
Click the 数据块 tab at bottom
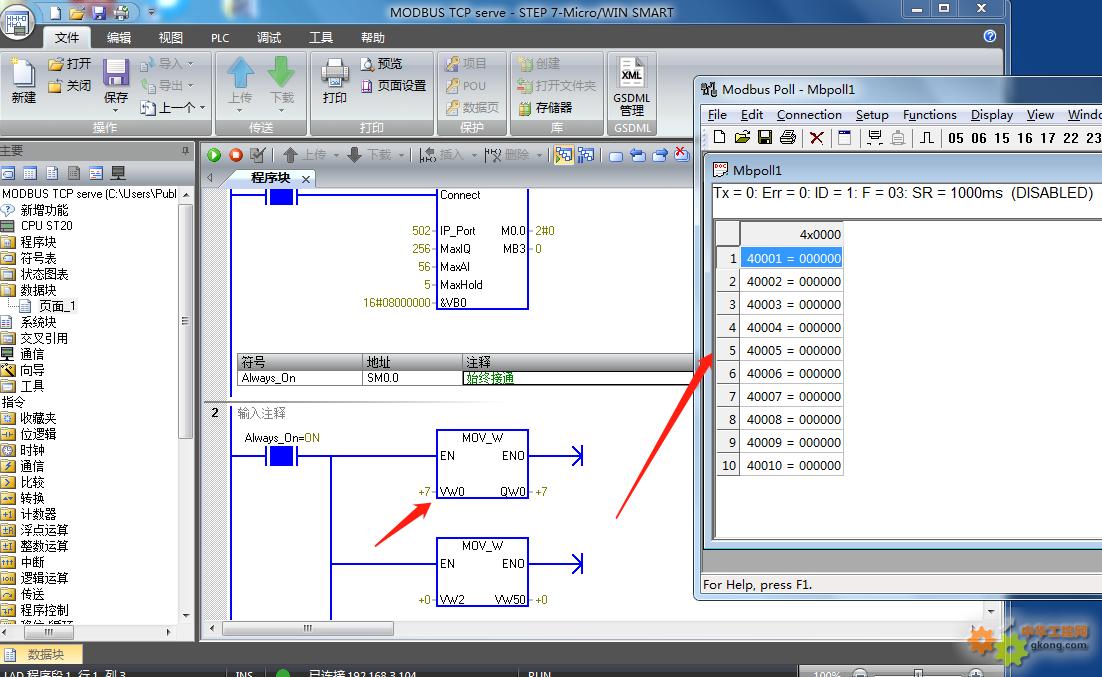[41, 655]
